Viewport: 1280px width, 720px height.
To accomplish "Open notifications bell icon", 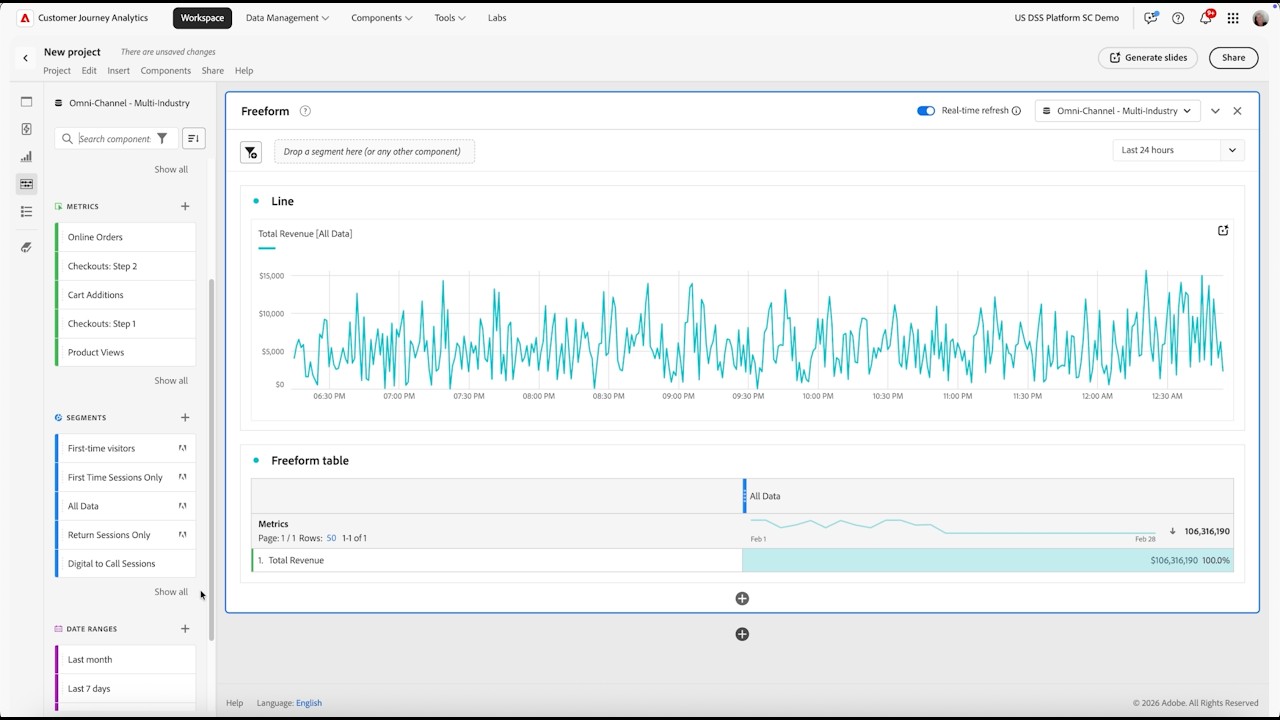I will (x=1206, y=18).
